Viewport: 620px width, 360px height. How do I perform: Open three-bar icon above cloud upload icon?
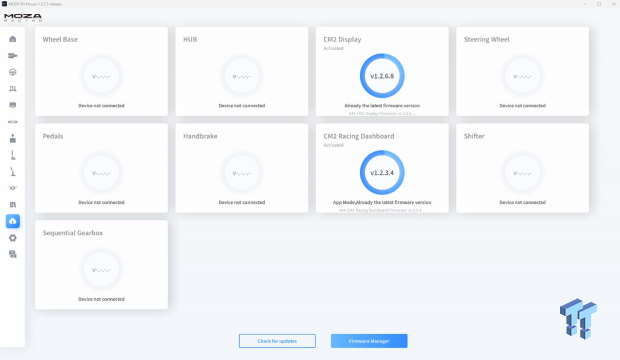[x=13, y=205]
